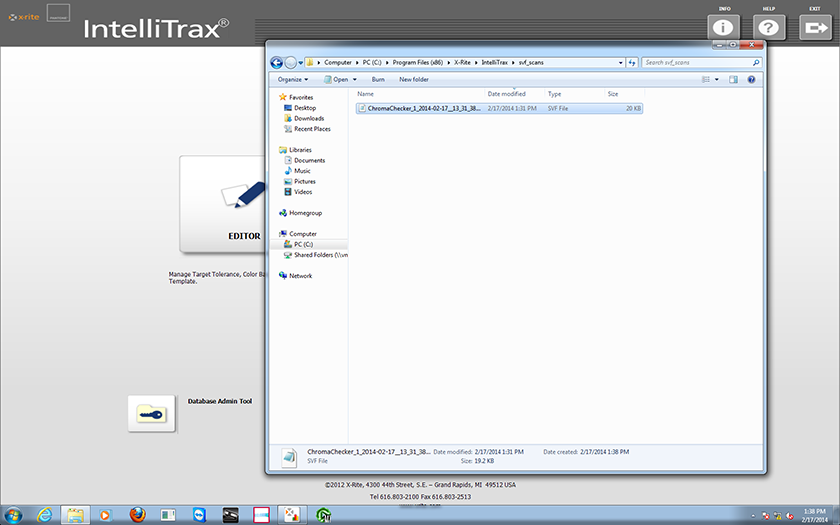Screen dimensions: 840x525
Task: Open the Windows Start button
Action: (x=13, y=515)
